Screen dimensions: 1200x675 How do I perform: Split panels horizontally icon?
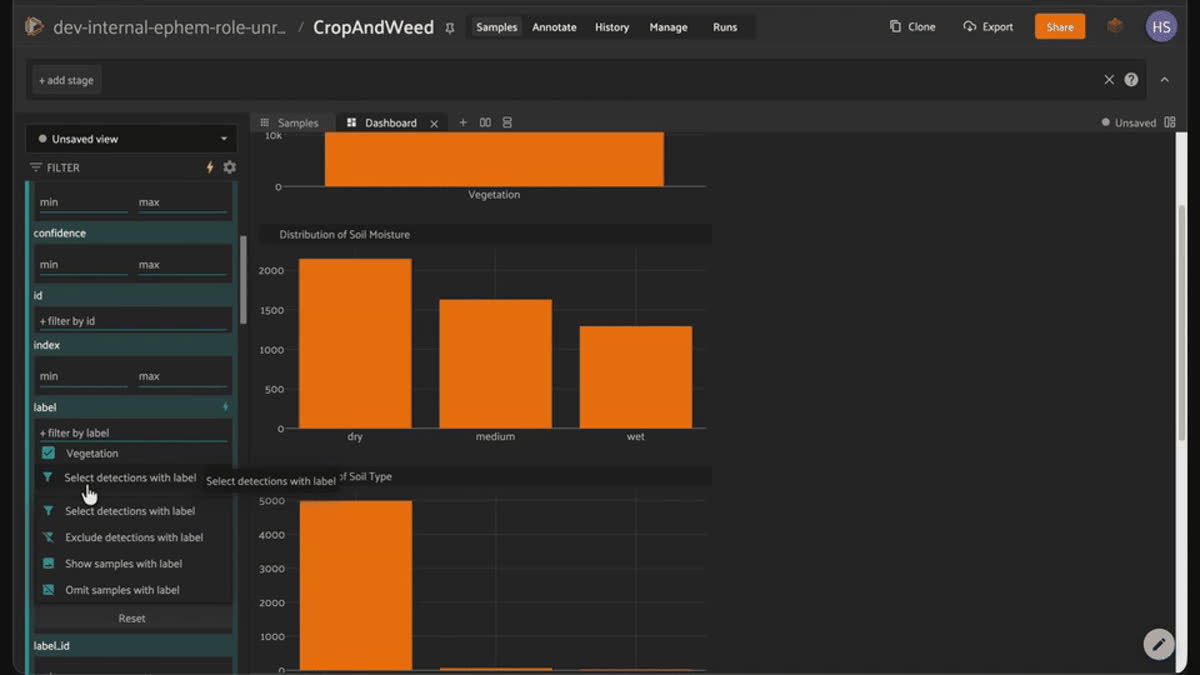[485, 123]
